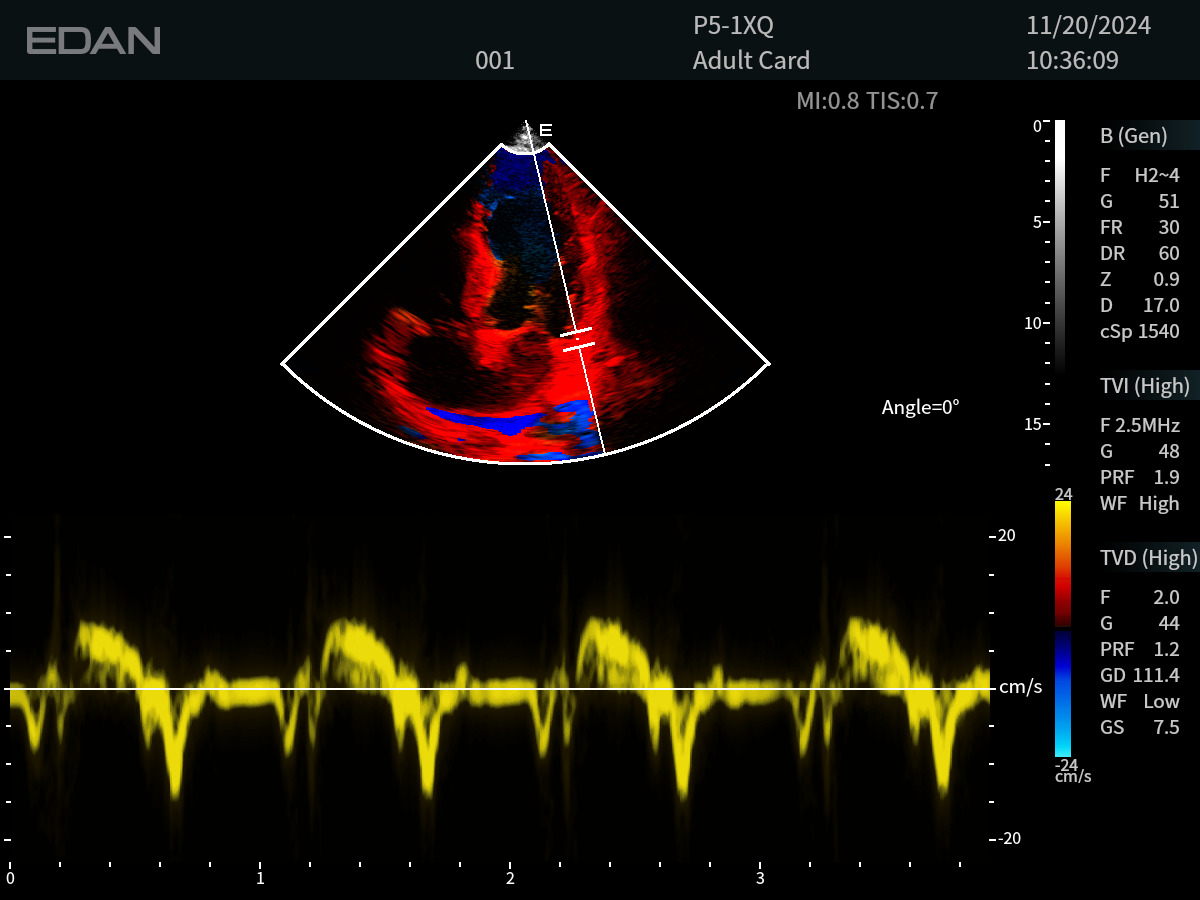
Task: Click the E probe orientation marker
Action: (x=546, y=130)
